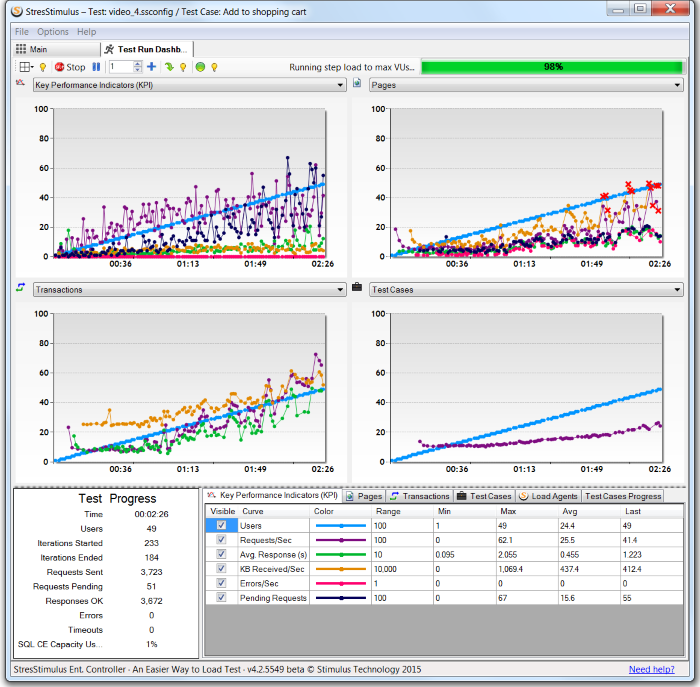Click the briefcase icon beside Test Cases dropdown
Viewport: 700px width, 687px height.
coord(357,287)
